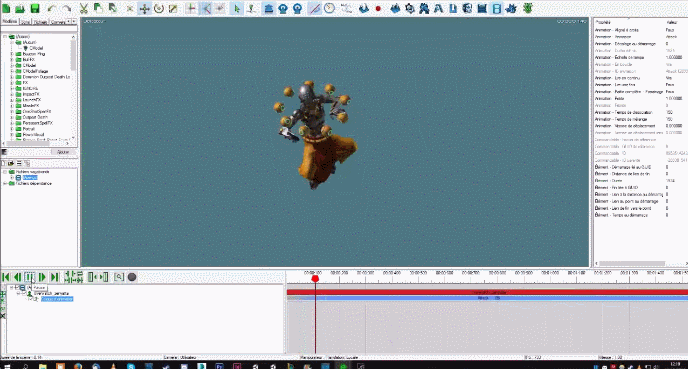Collapse the root node of the timeline tree

(12, 287)
